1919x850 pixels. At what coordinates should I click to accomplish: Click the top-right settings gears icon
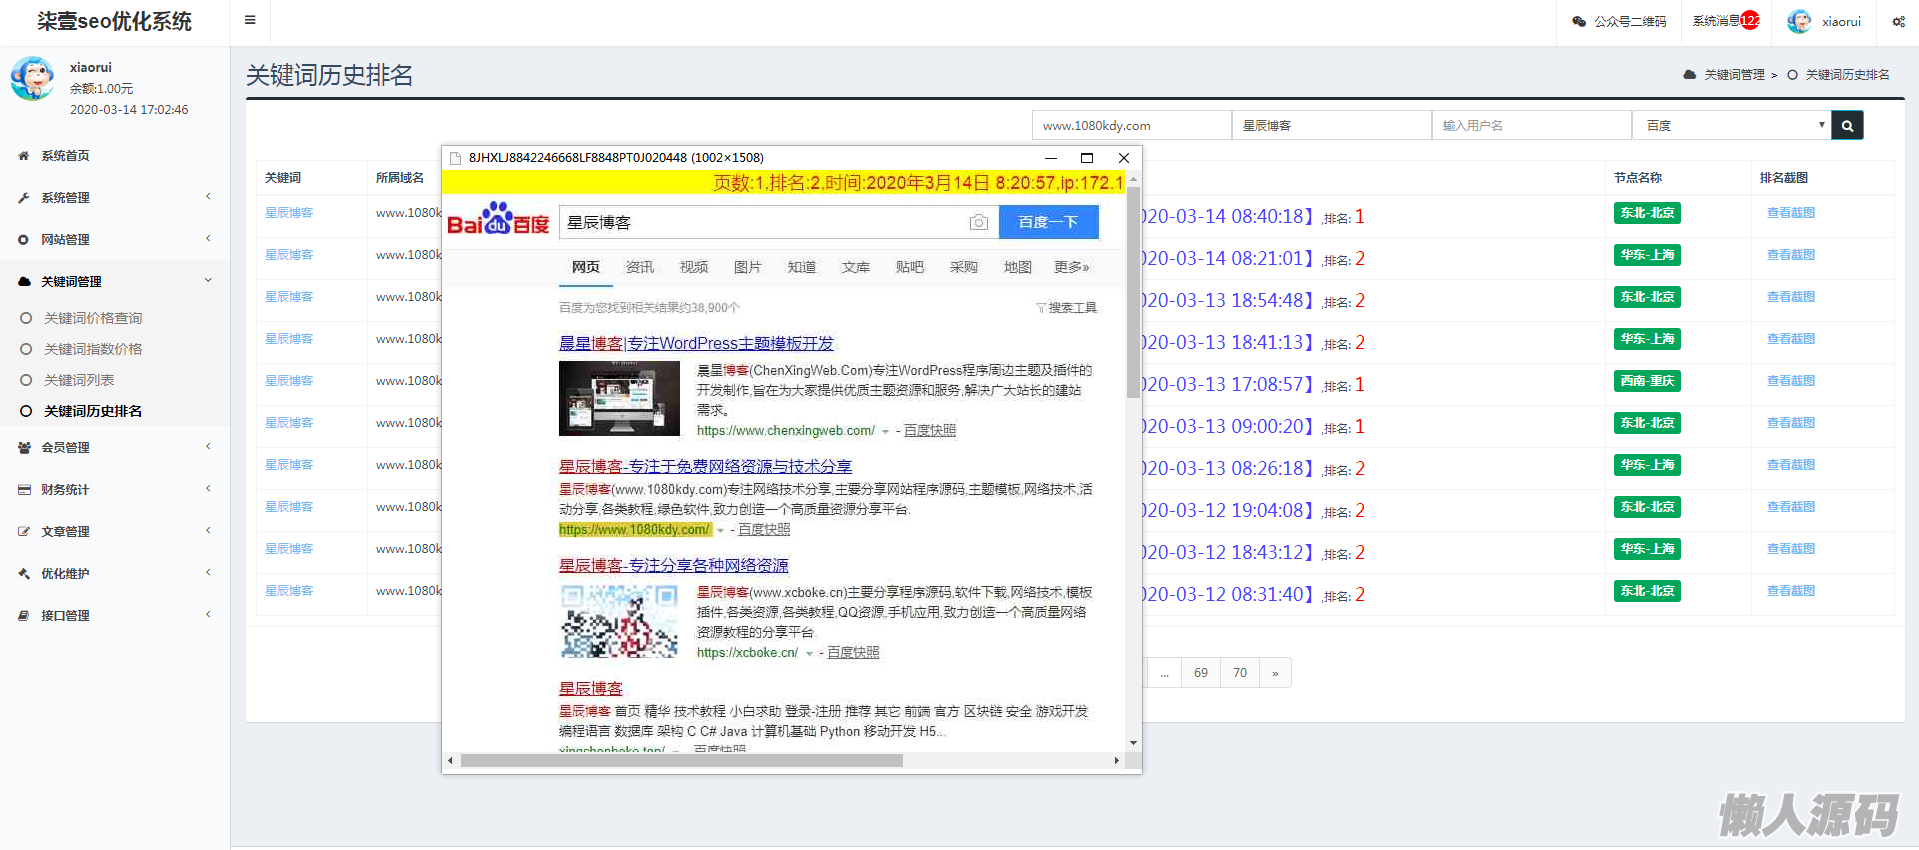[x=1898, y=21]
